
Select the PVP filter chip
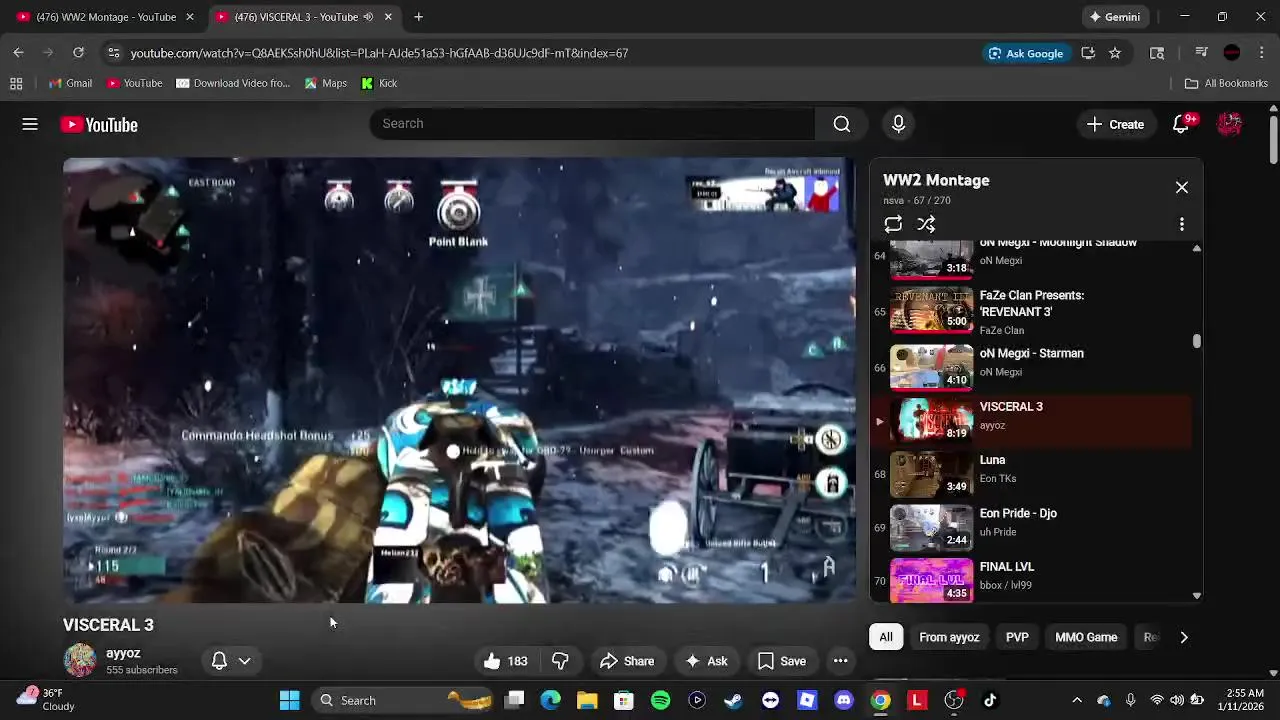tap(1017, 637)
